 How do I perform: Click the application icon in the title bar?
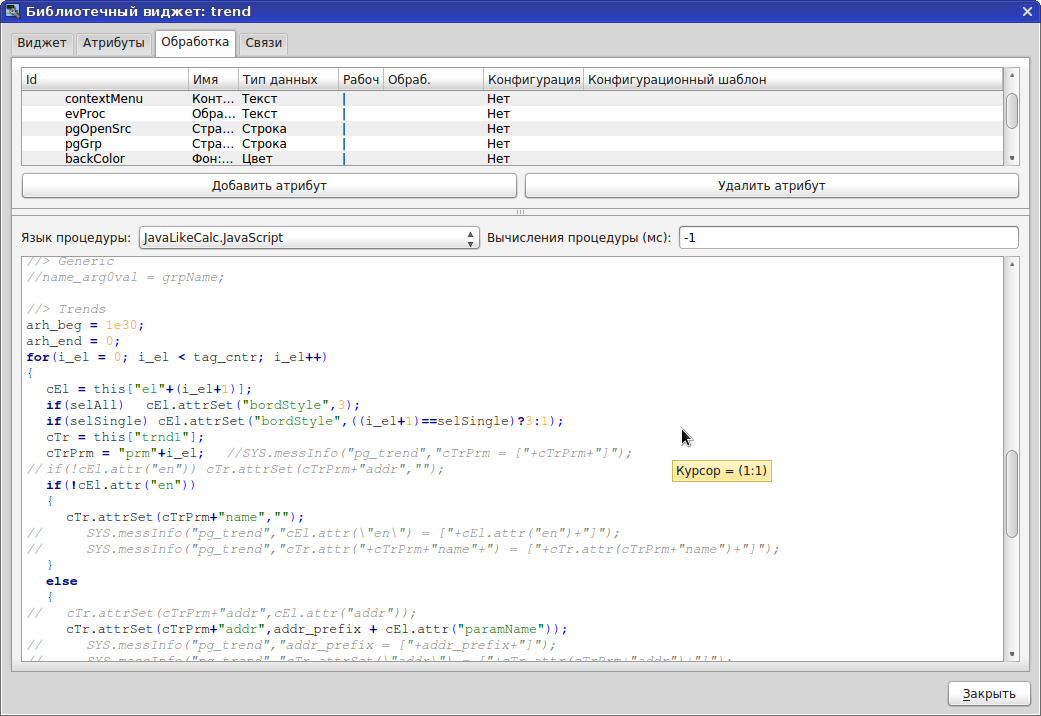coord(12,11)
